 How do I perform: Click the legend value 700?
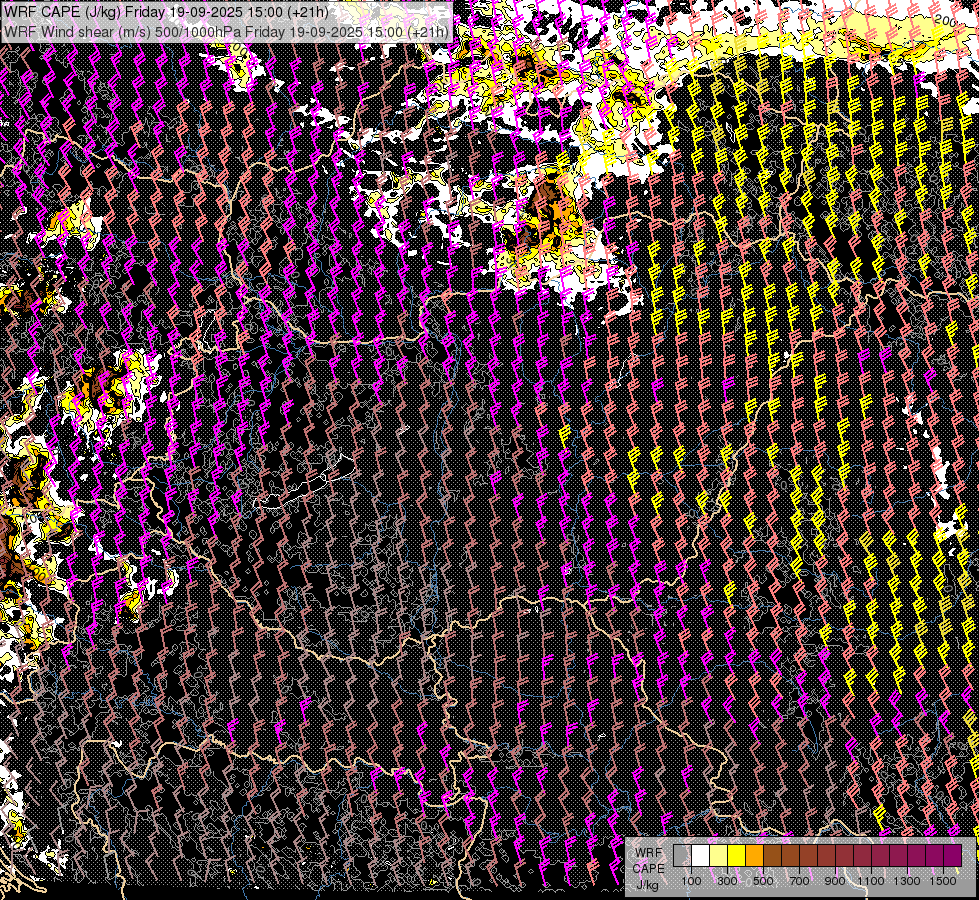coord(799,881)
